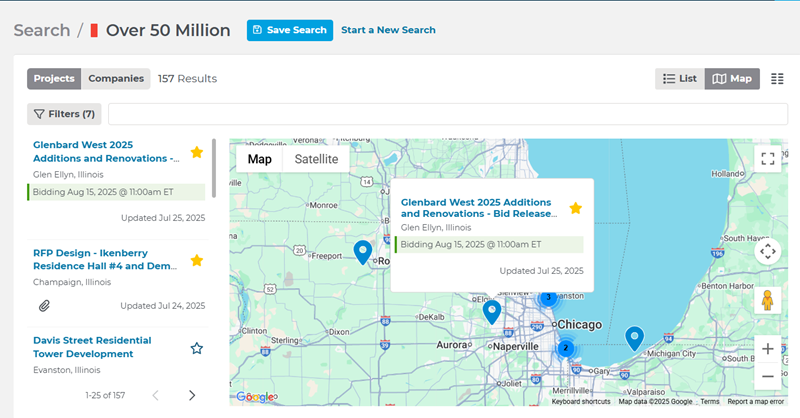
Task: Click Report a map error
Action: [756, 402]
